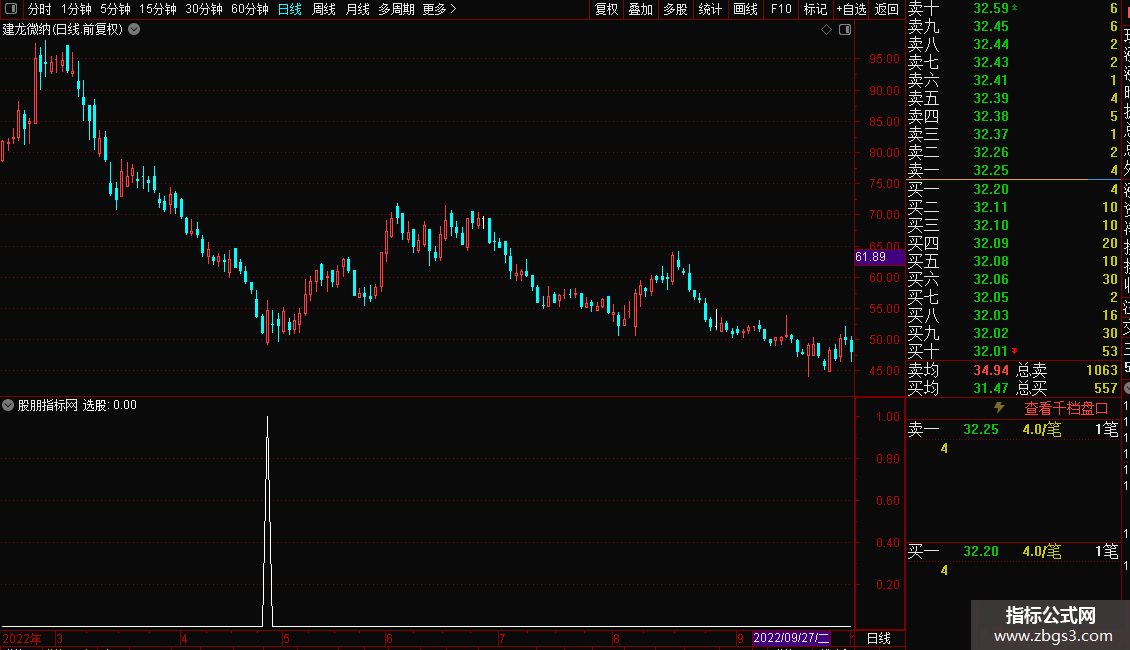Select the 日线 daily chart tab

click(x=290, y=9)
